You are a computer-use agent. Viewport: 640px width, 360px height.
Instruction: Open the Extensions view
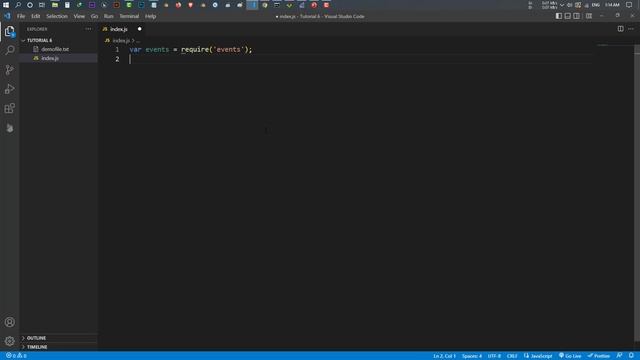point(9,108)
